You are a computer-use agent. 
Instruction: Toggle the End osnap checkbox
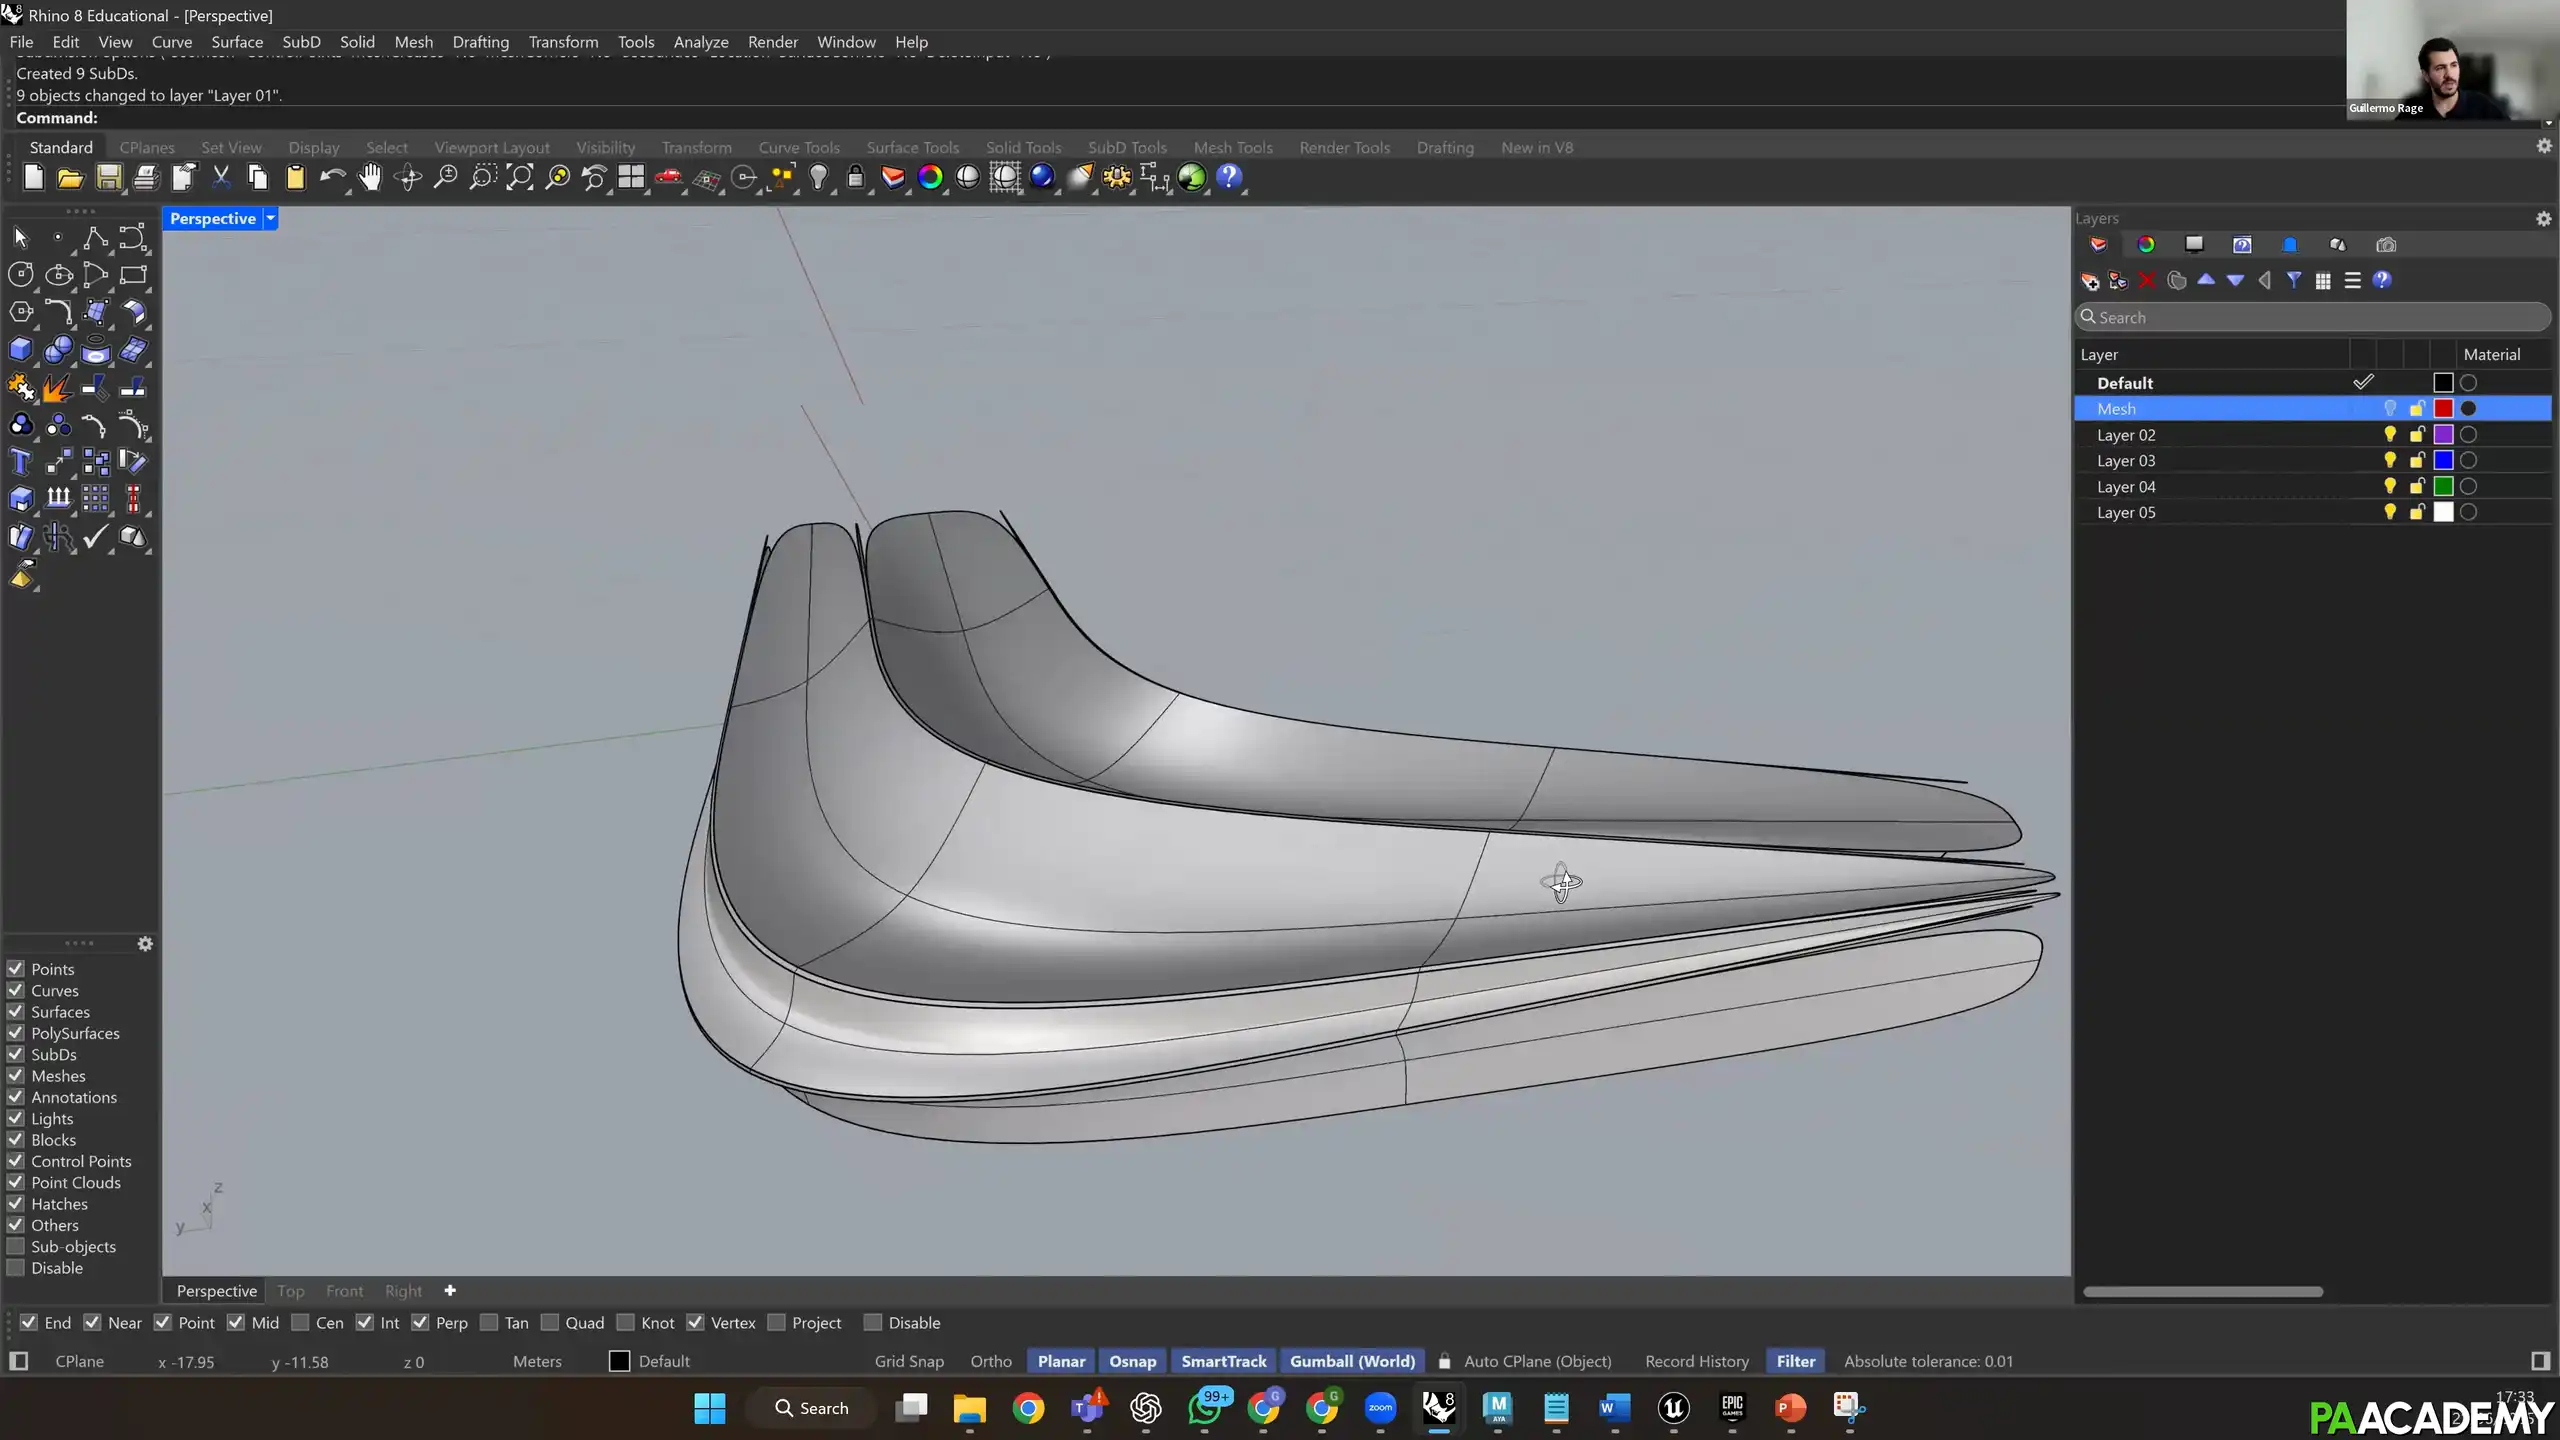tap(29, 1322)
